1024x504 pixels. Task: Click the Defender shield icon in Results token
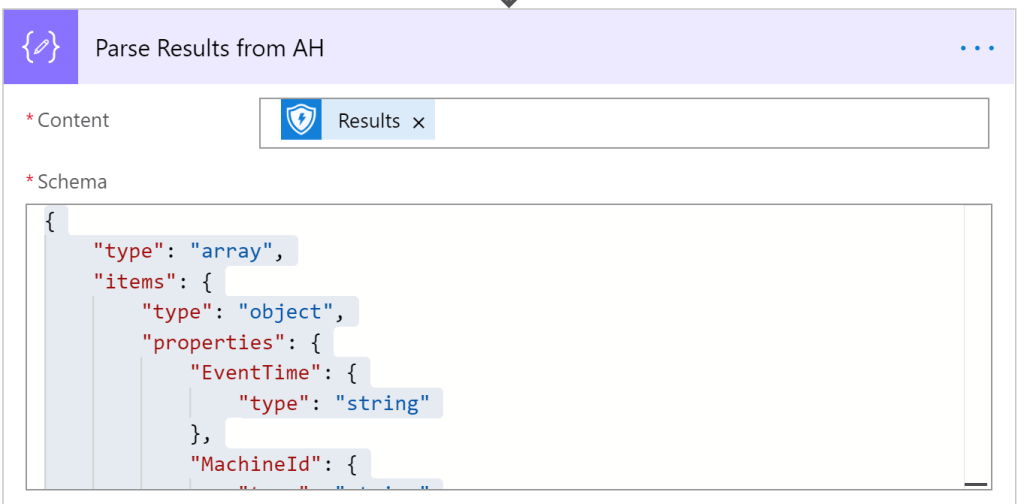click(x=301, y=121)
